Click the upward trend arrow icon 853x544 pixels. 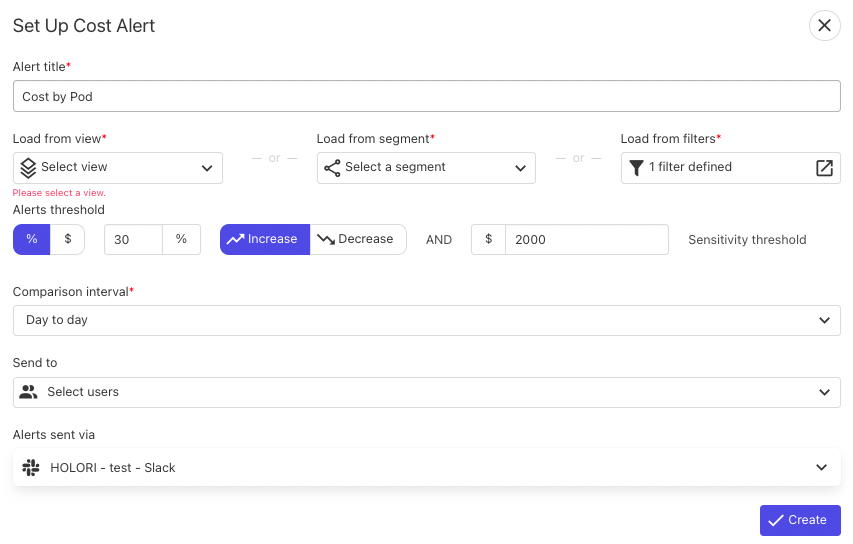click(235, 239)
